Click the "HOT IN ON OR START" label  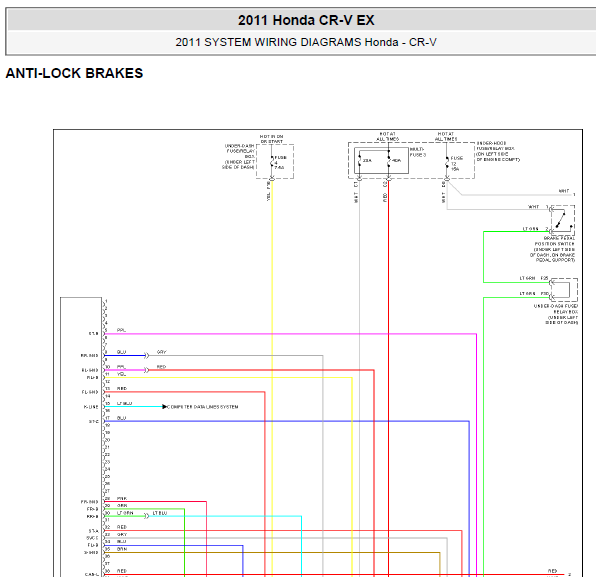pos(271,139)
